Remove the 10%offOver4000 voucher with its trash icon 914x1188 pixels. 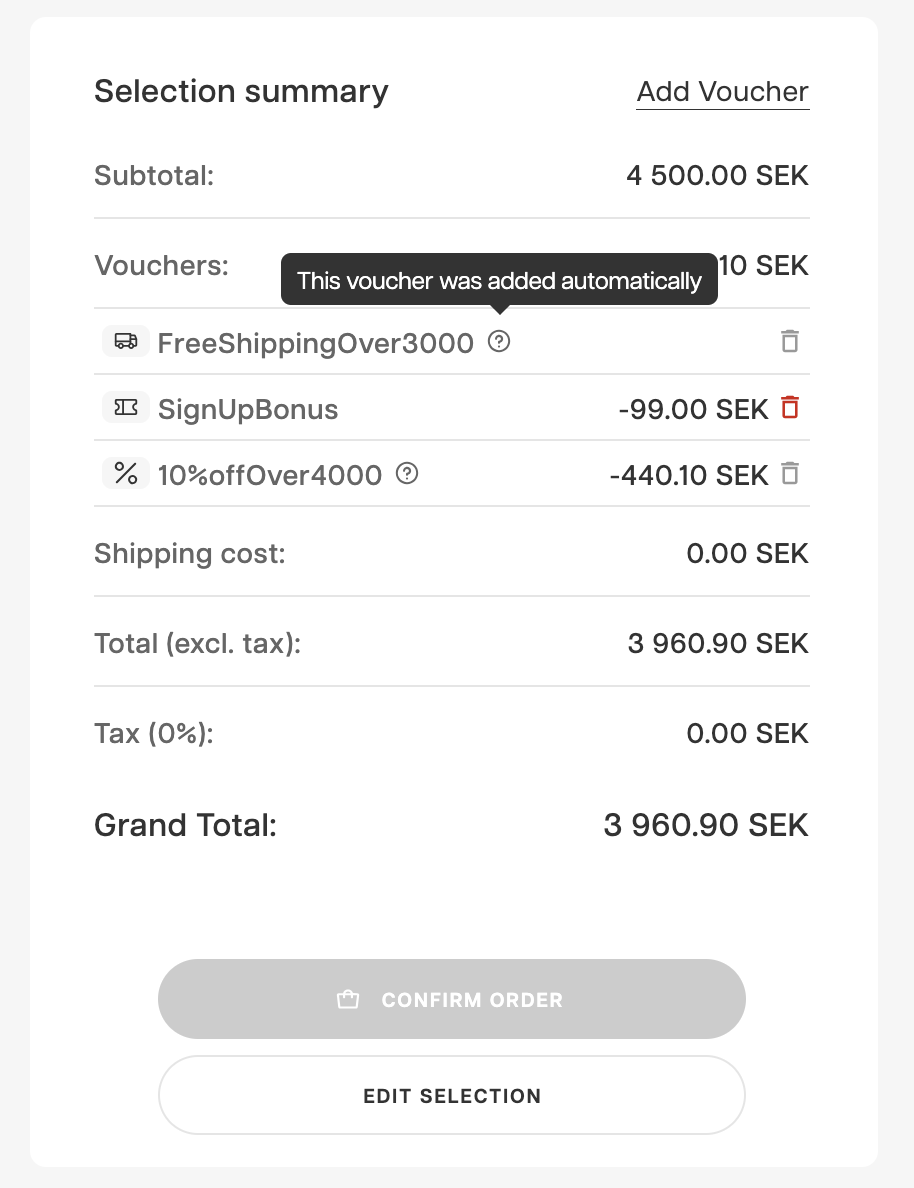tap(790, 474)
